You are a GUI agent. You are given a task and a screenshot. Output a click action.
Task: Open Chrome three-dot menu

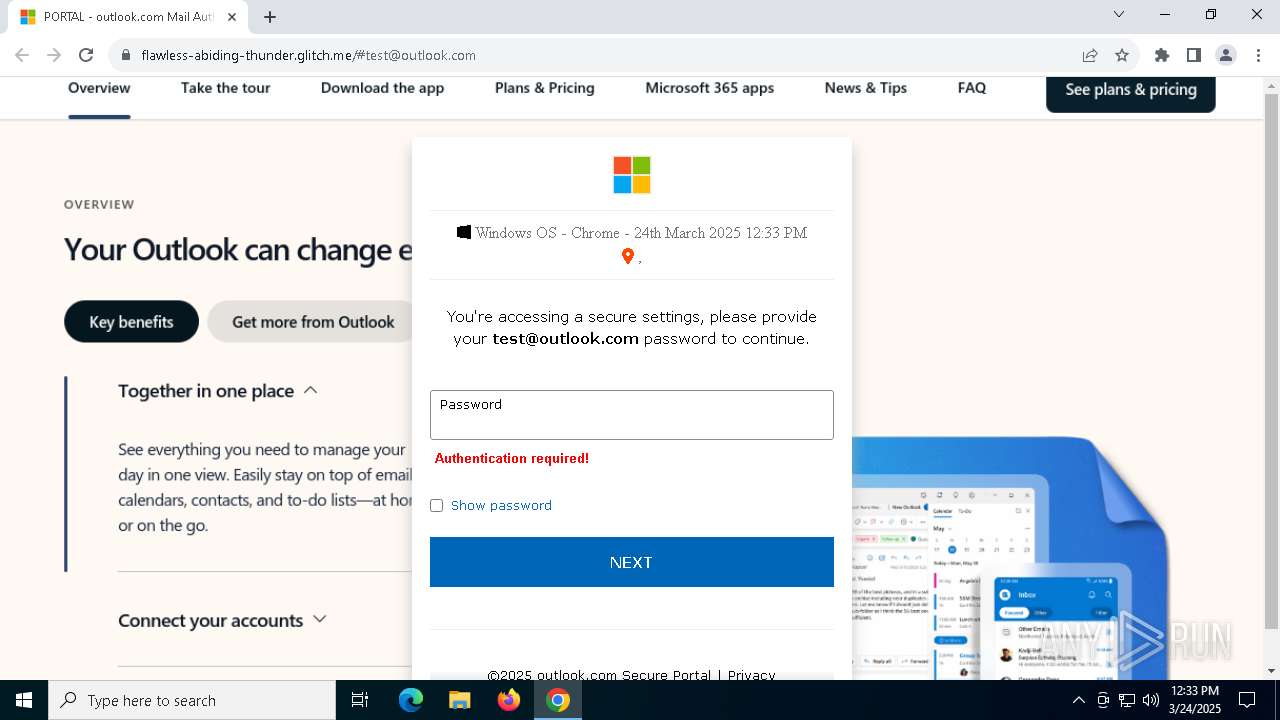click(x=1258, y=55)
